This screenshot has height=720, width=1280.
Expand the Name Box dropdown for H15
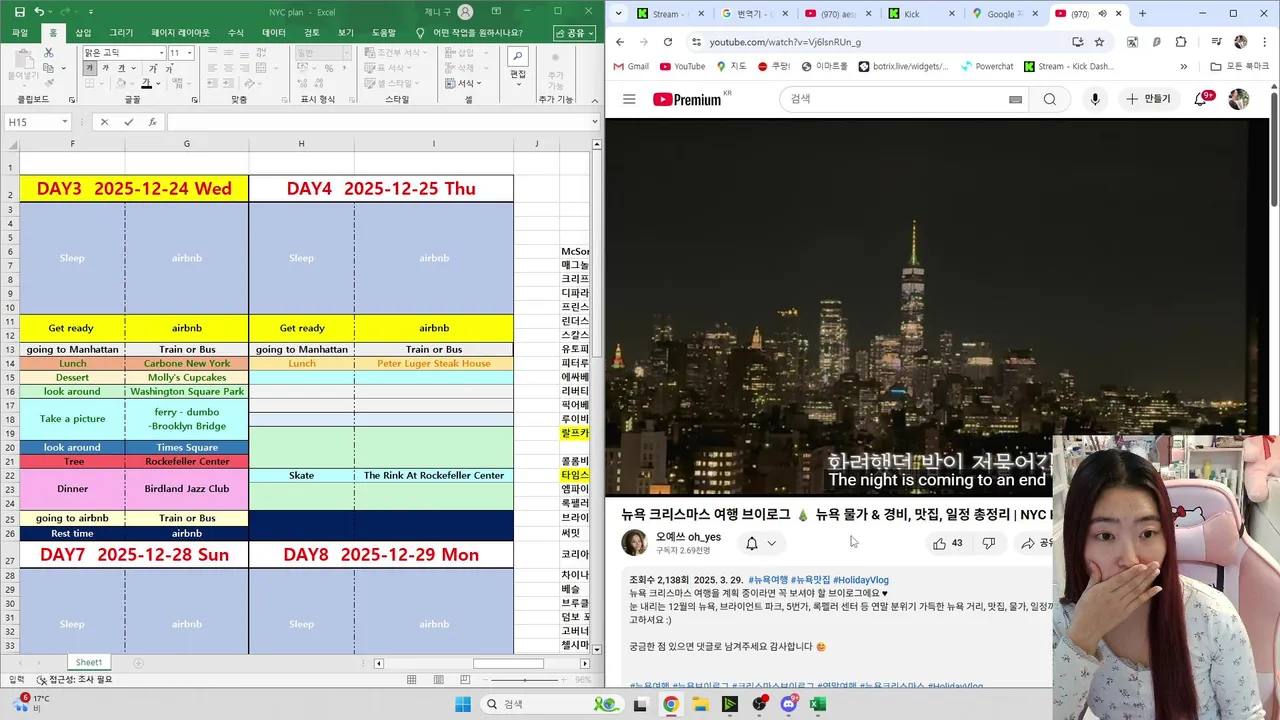click(65, 122)
